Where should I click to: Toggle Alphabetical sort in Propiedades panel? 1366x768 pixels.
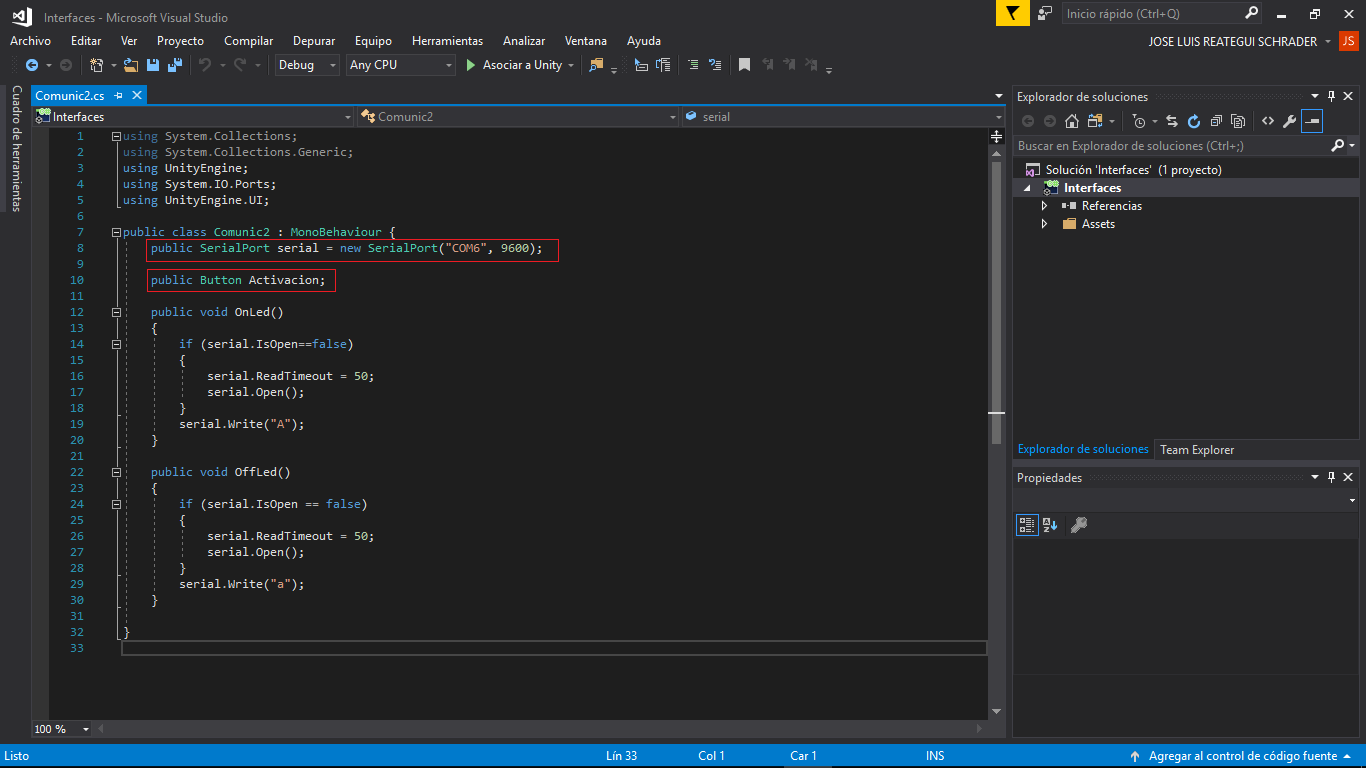(1049, 525)
